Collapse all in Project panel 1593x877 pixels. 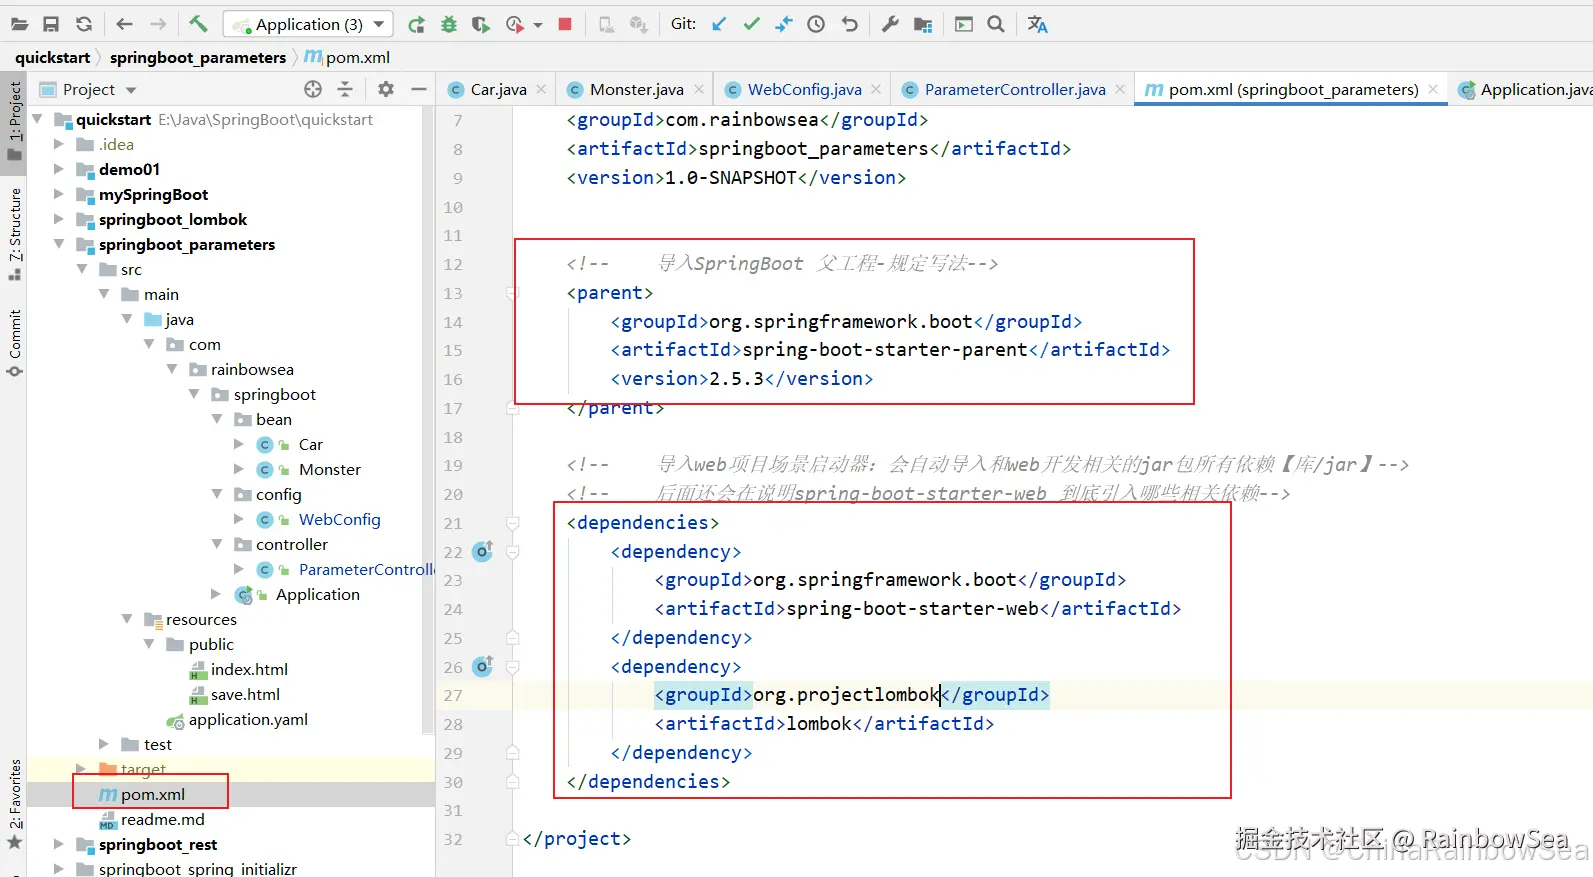pos(345,89)
